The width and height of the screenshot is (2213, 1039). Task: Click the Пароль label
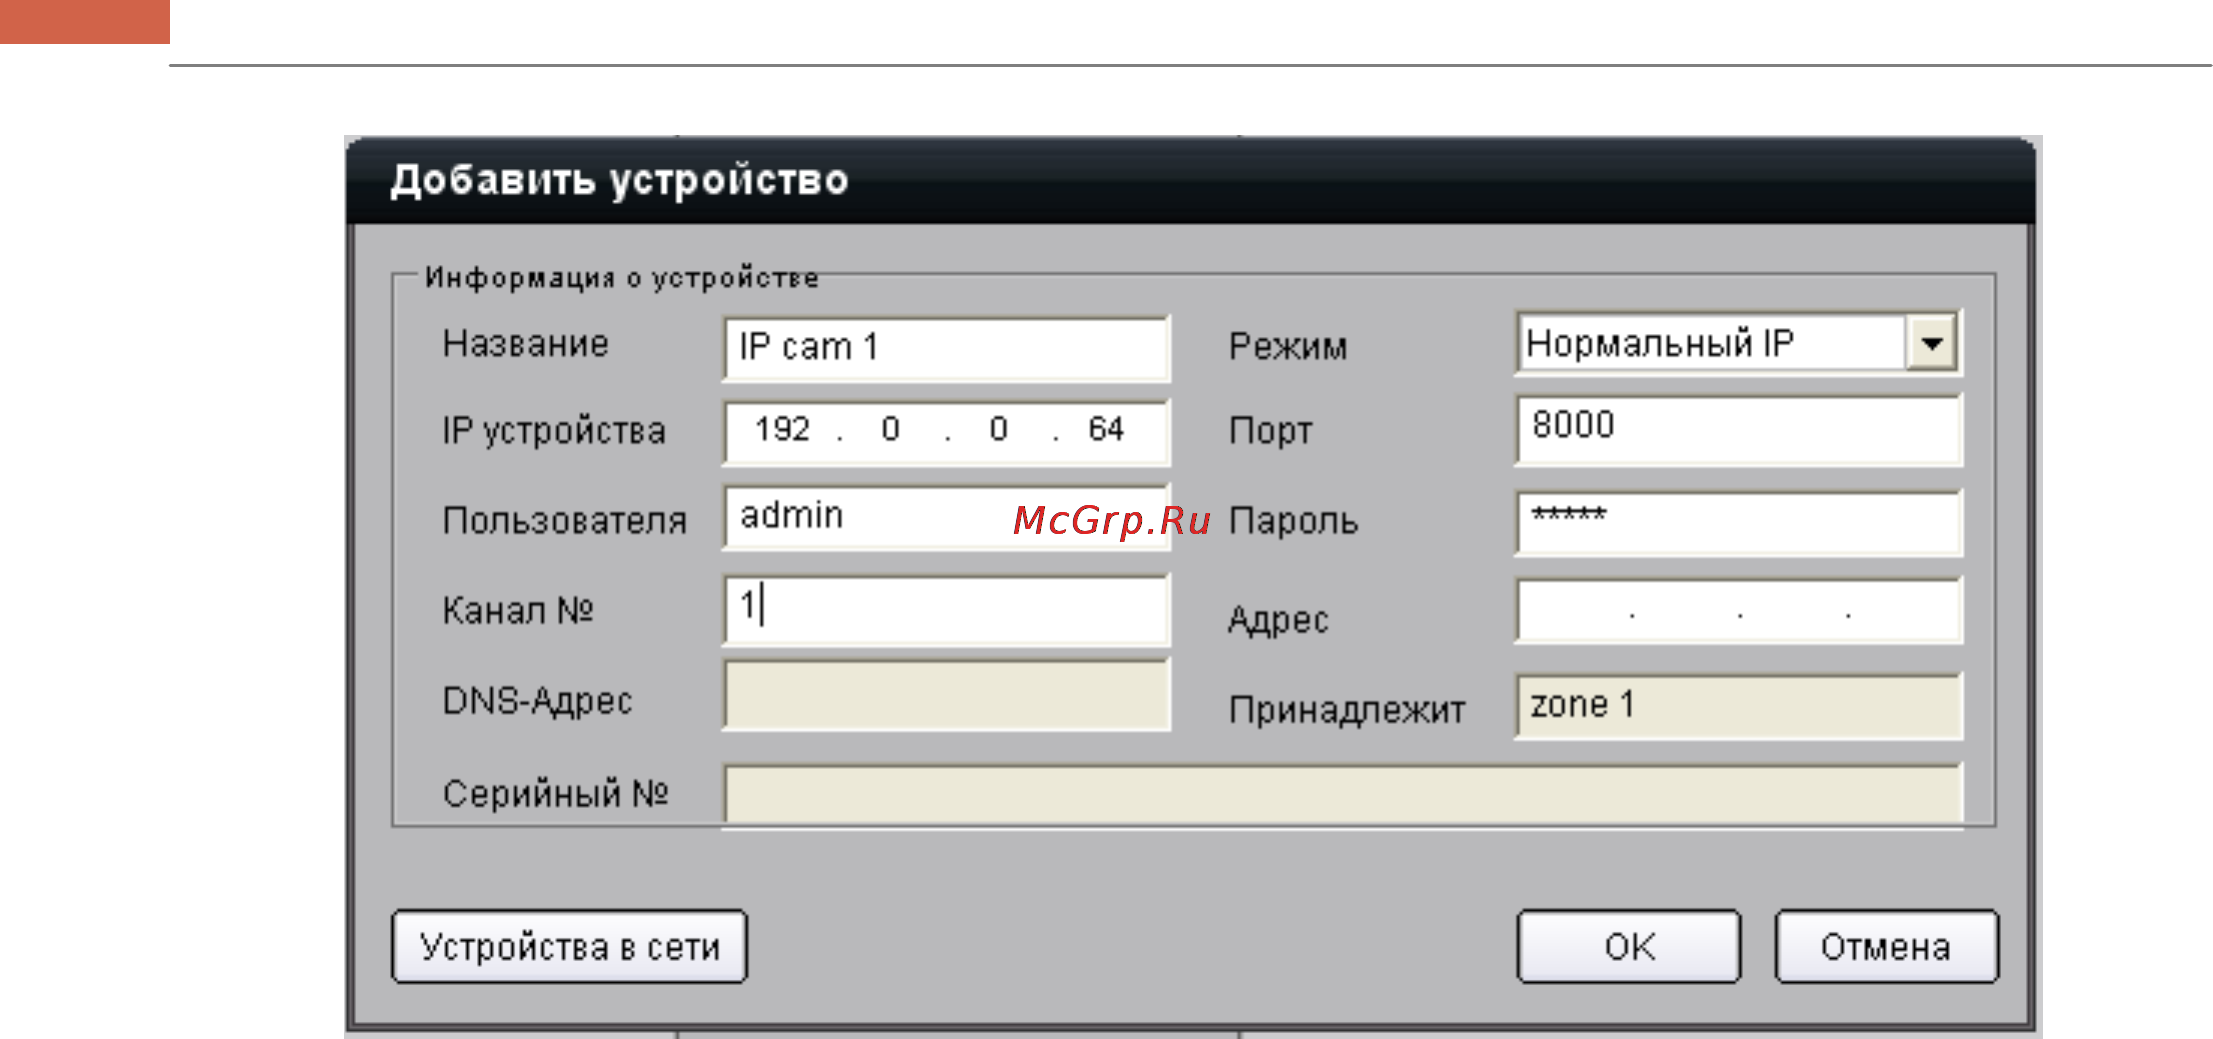[1293, 521]
